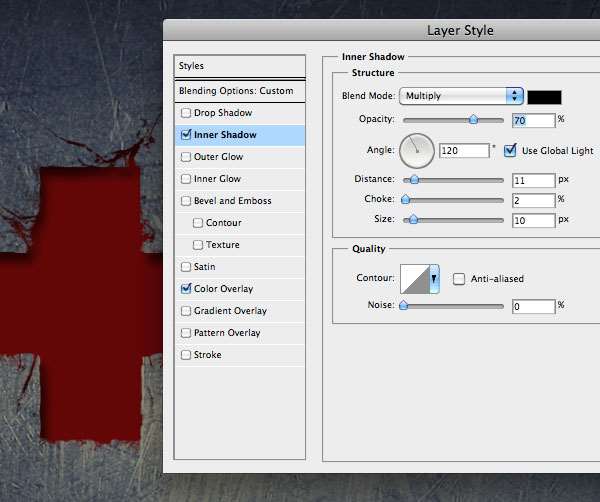Click the Opacity slider handle
This screenshot has width=600, height=502.
click(x=473, y=119)
